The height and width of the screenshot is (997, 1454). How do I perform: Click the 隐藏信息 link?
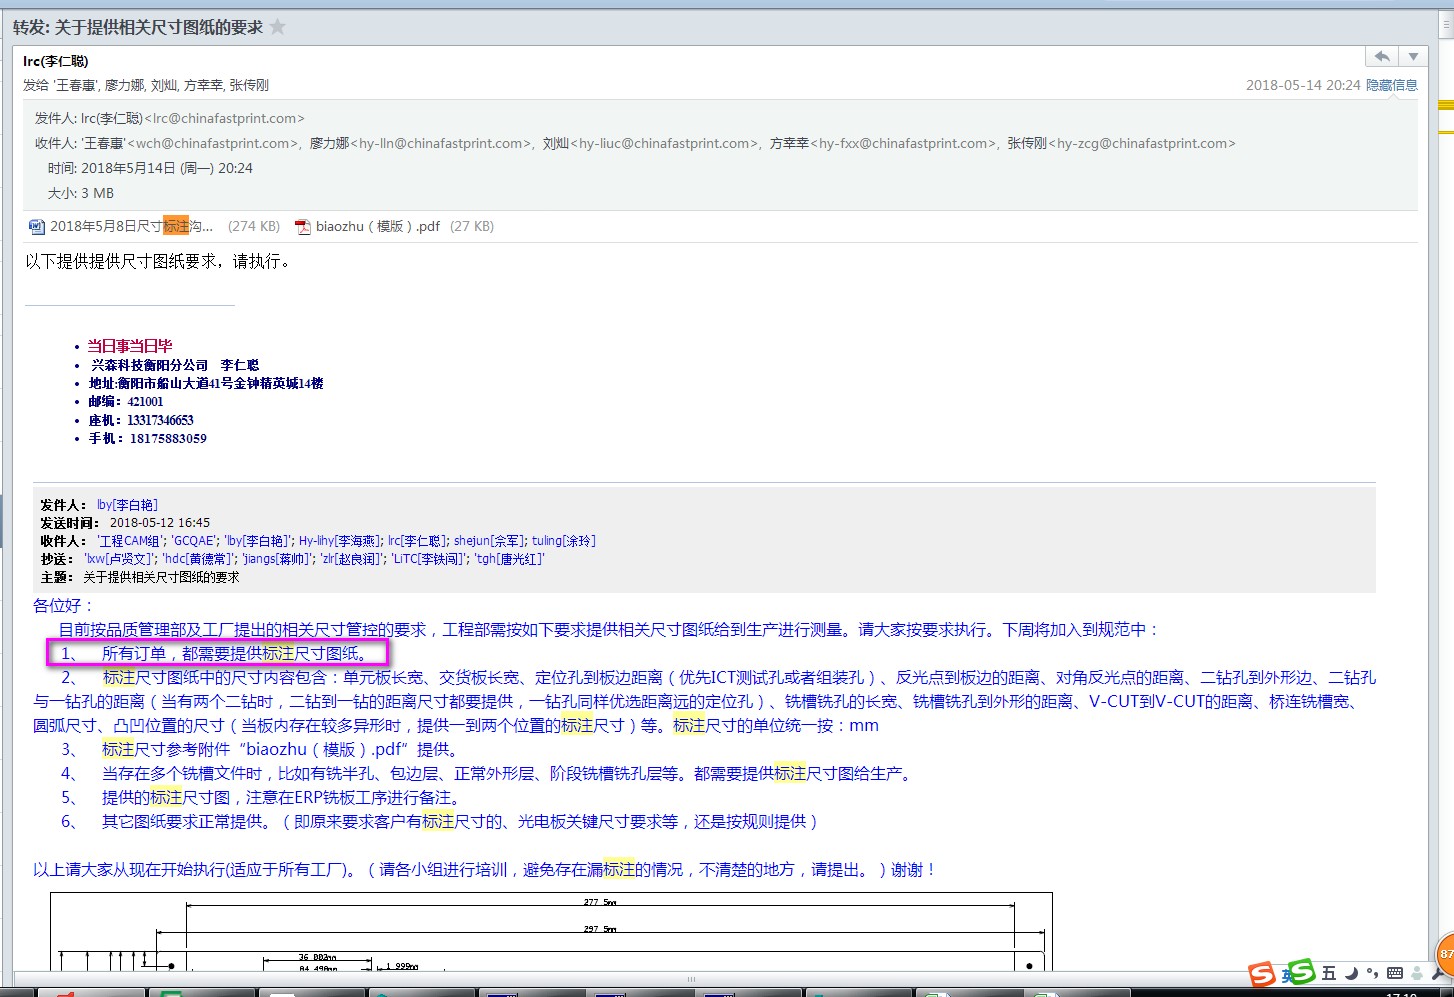[x=1392, y=85]
